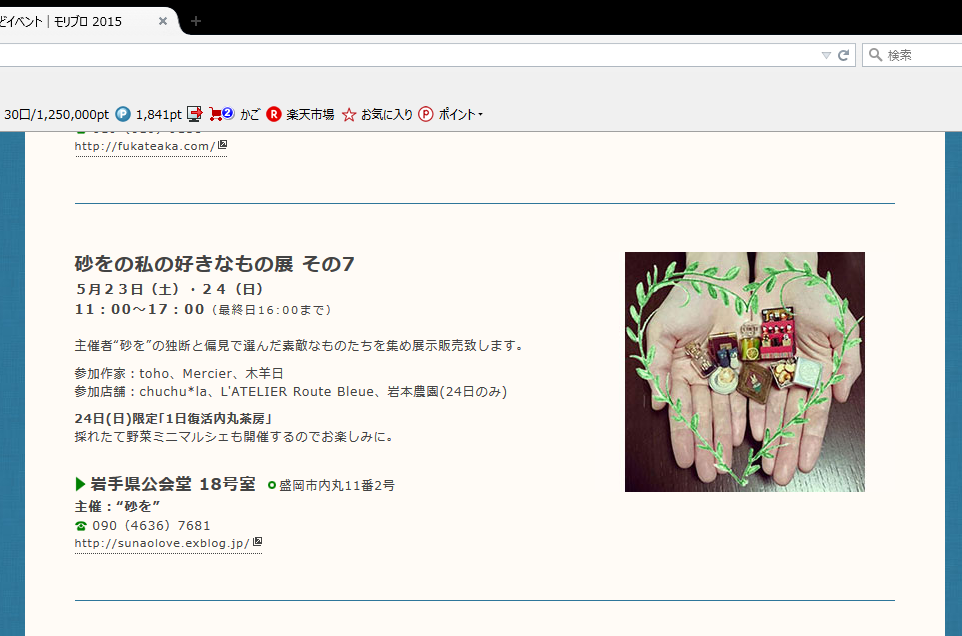
Task: Click external link icon beside sunaolove.exblog.jp
Action: (x=258, y=542)
